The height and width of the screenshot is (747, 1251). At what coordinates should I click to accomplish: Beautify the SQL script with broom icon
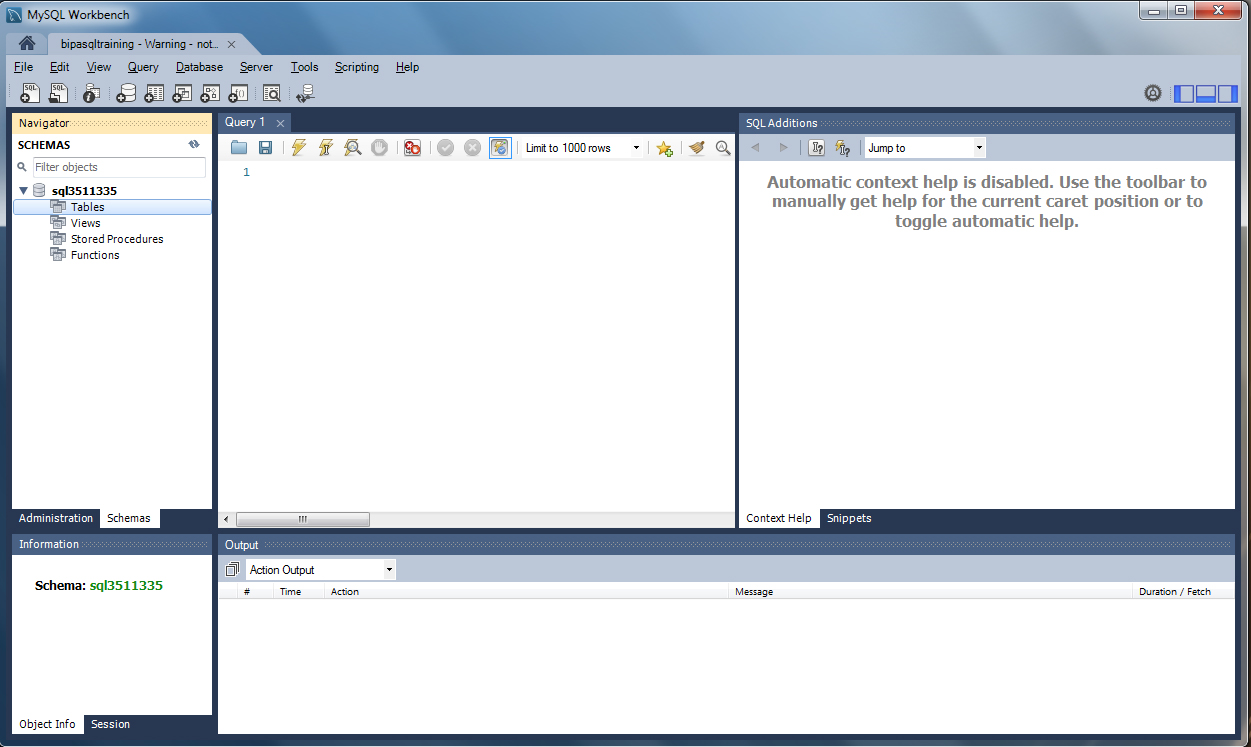(x=697, y=147)
